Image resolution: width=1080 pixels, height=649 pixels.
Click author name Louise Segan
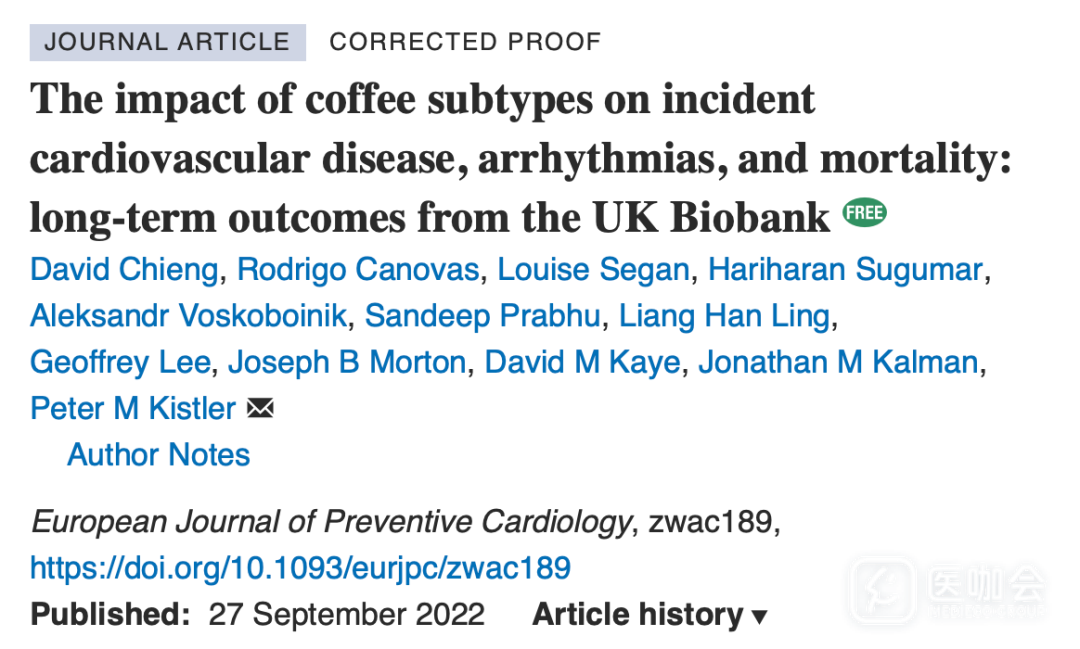click(593, 269)
